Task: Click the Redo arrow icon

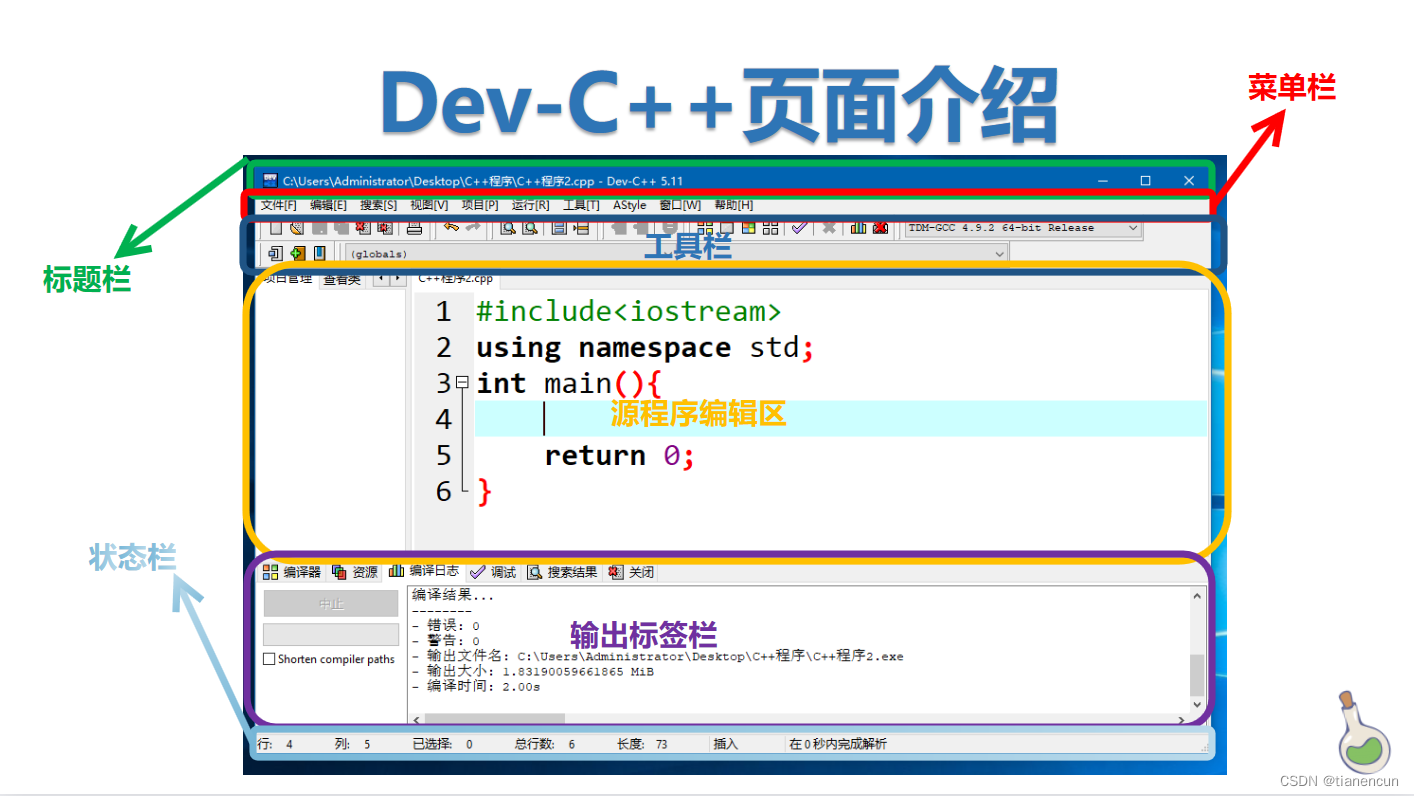Action: [x=473, y=227]
